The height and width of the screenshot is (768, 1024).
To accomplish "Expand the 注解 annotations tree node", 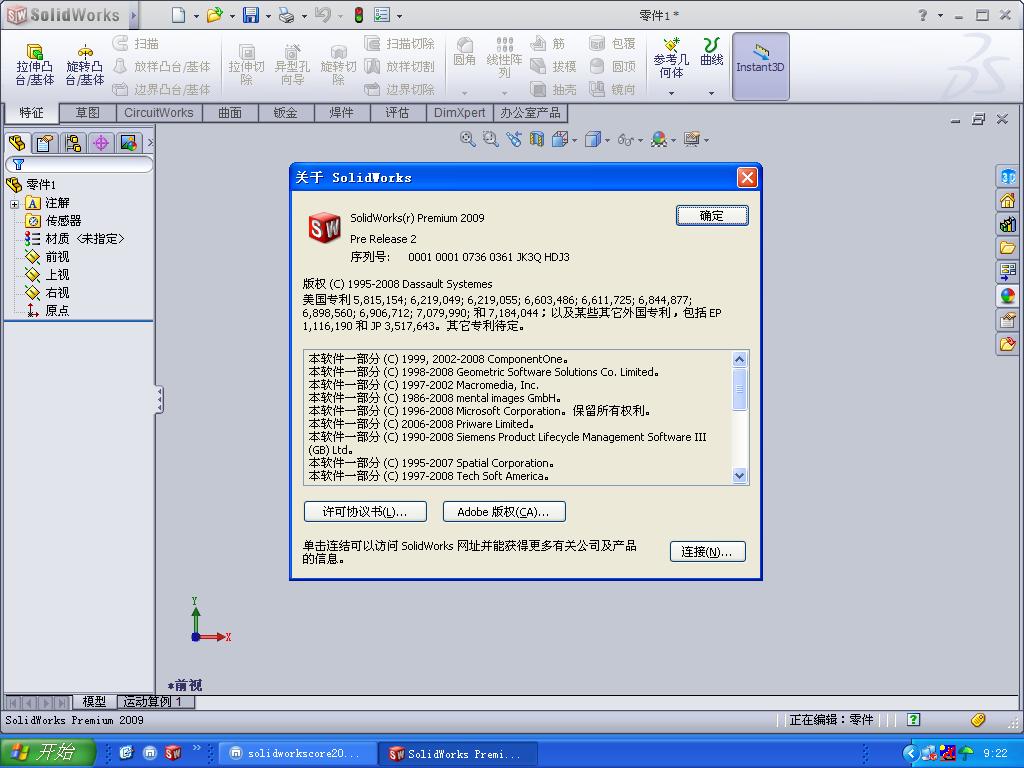I will (14, 204).
